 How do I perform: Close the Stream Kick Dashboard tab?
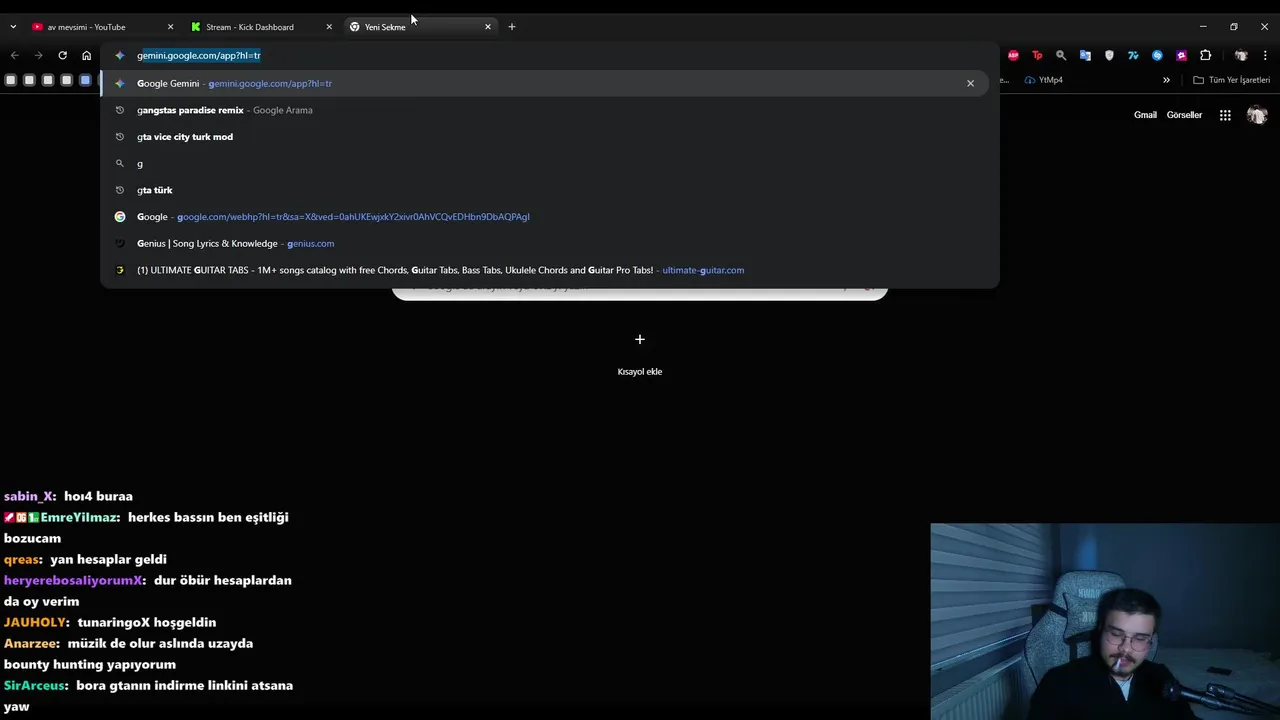pyautogui.click(x=329, y=27)
